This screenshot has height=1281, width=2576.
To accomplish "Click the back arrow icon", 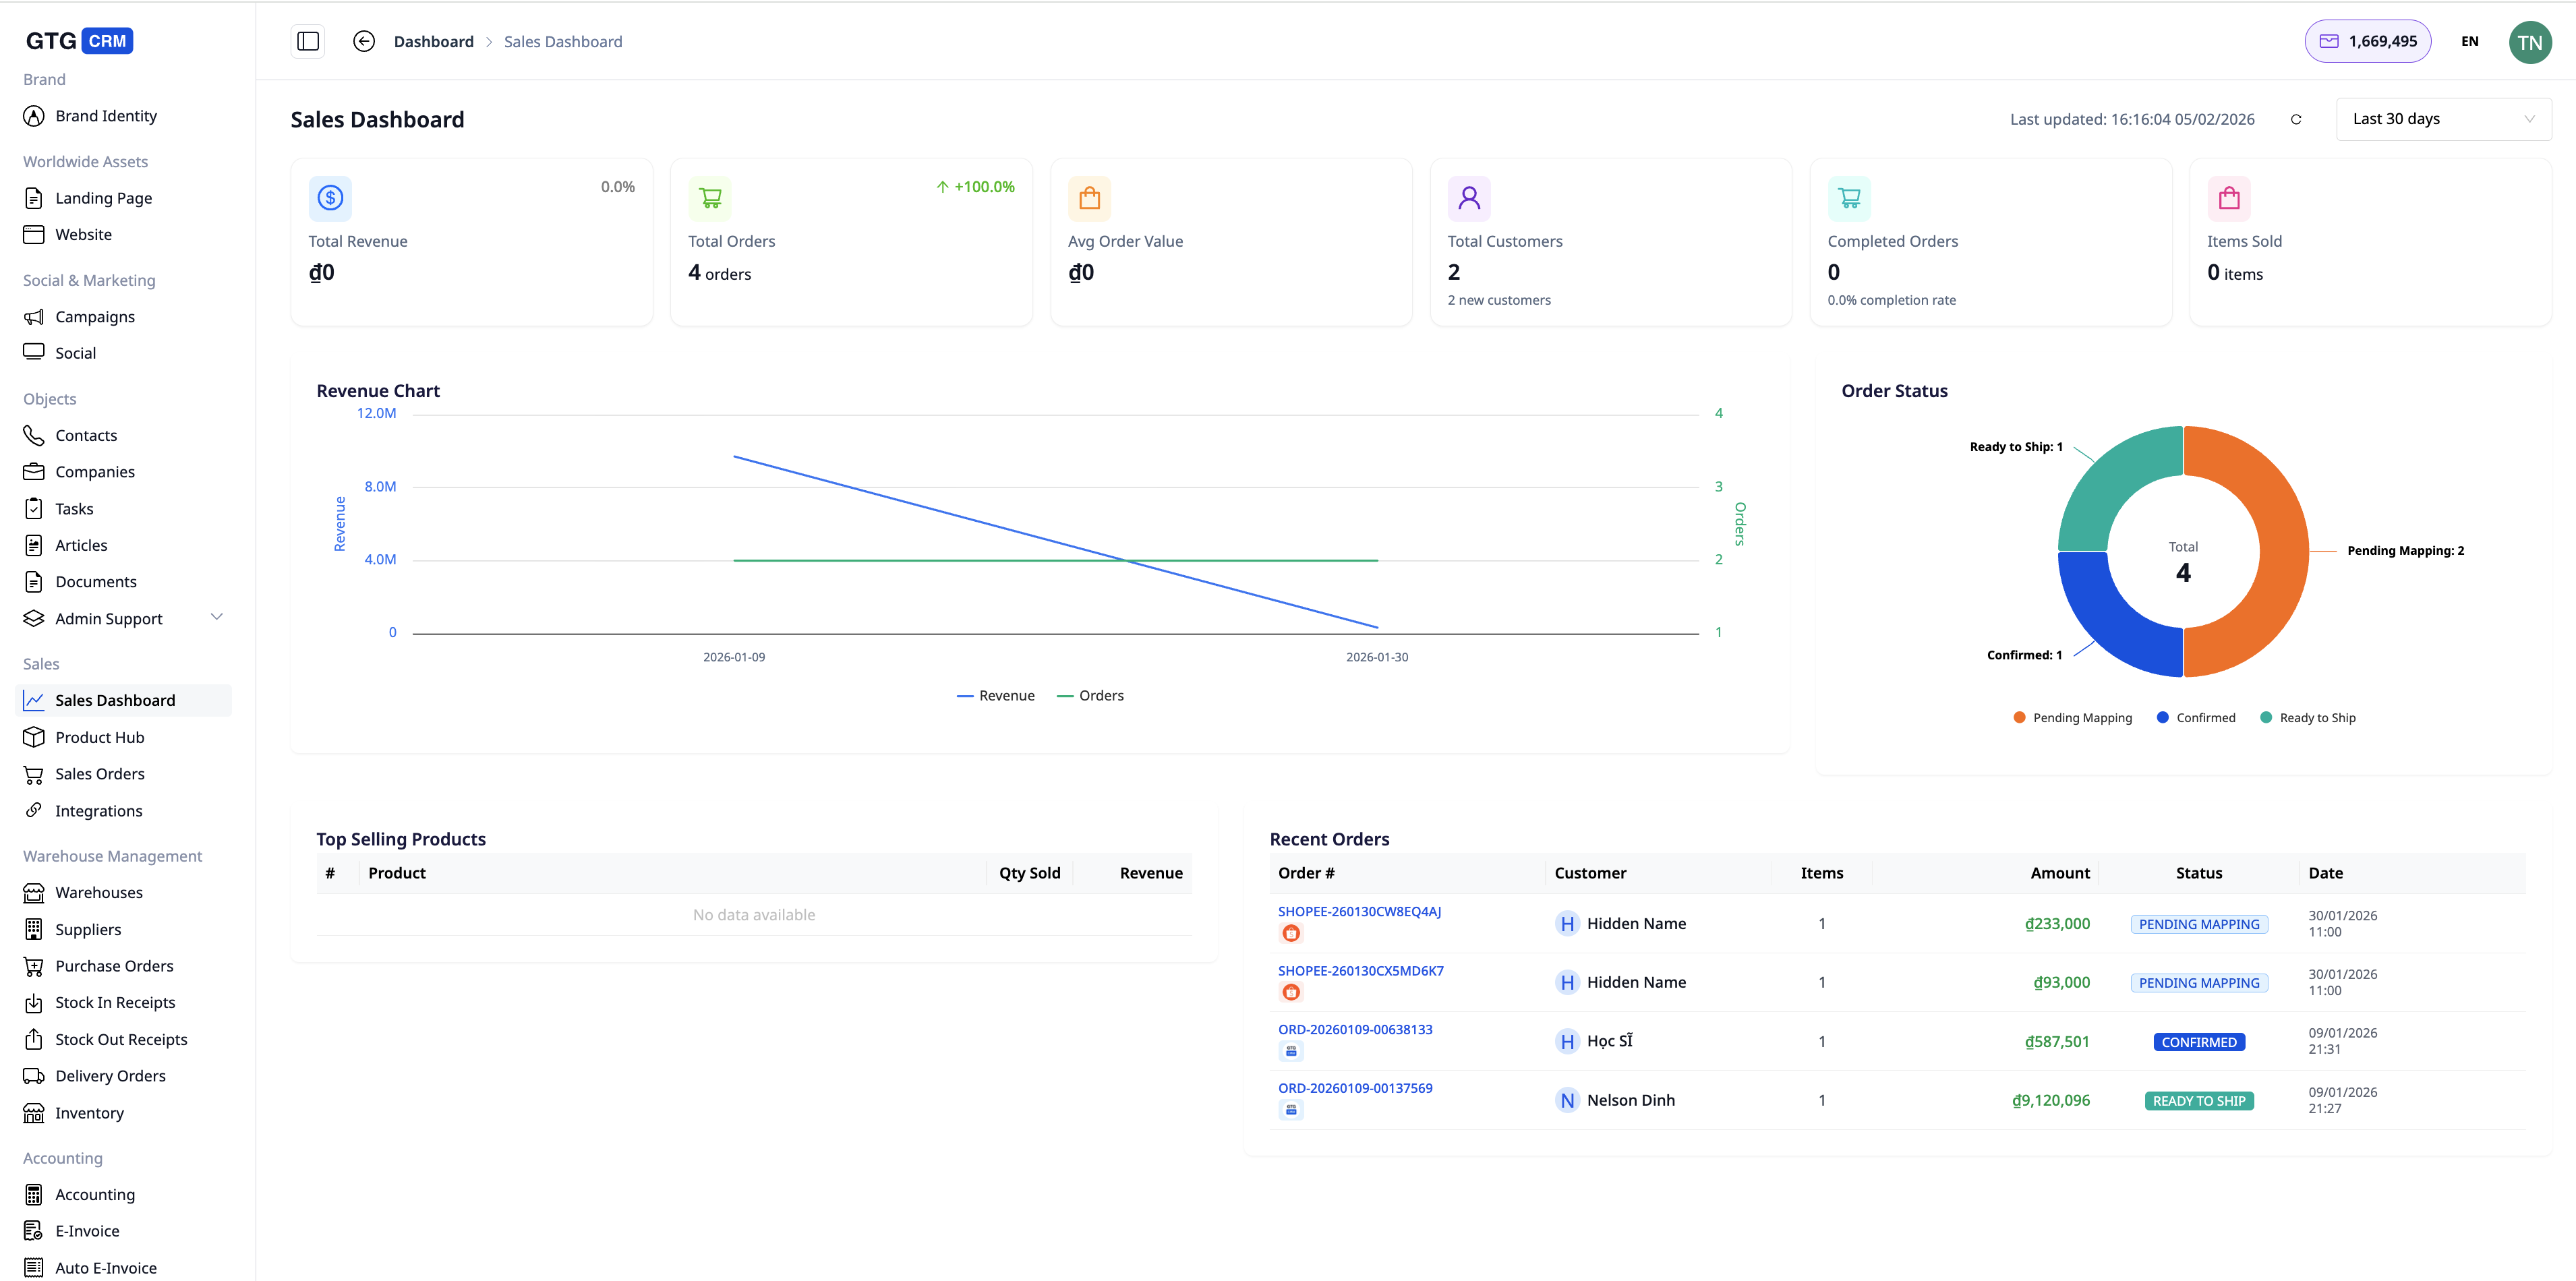I will tap(364, 41).
